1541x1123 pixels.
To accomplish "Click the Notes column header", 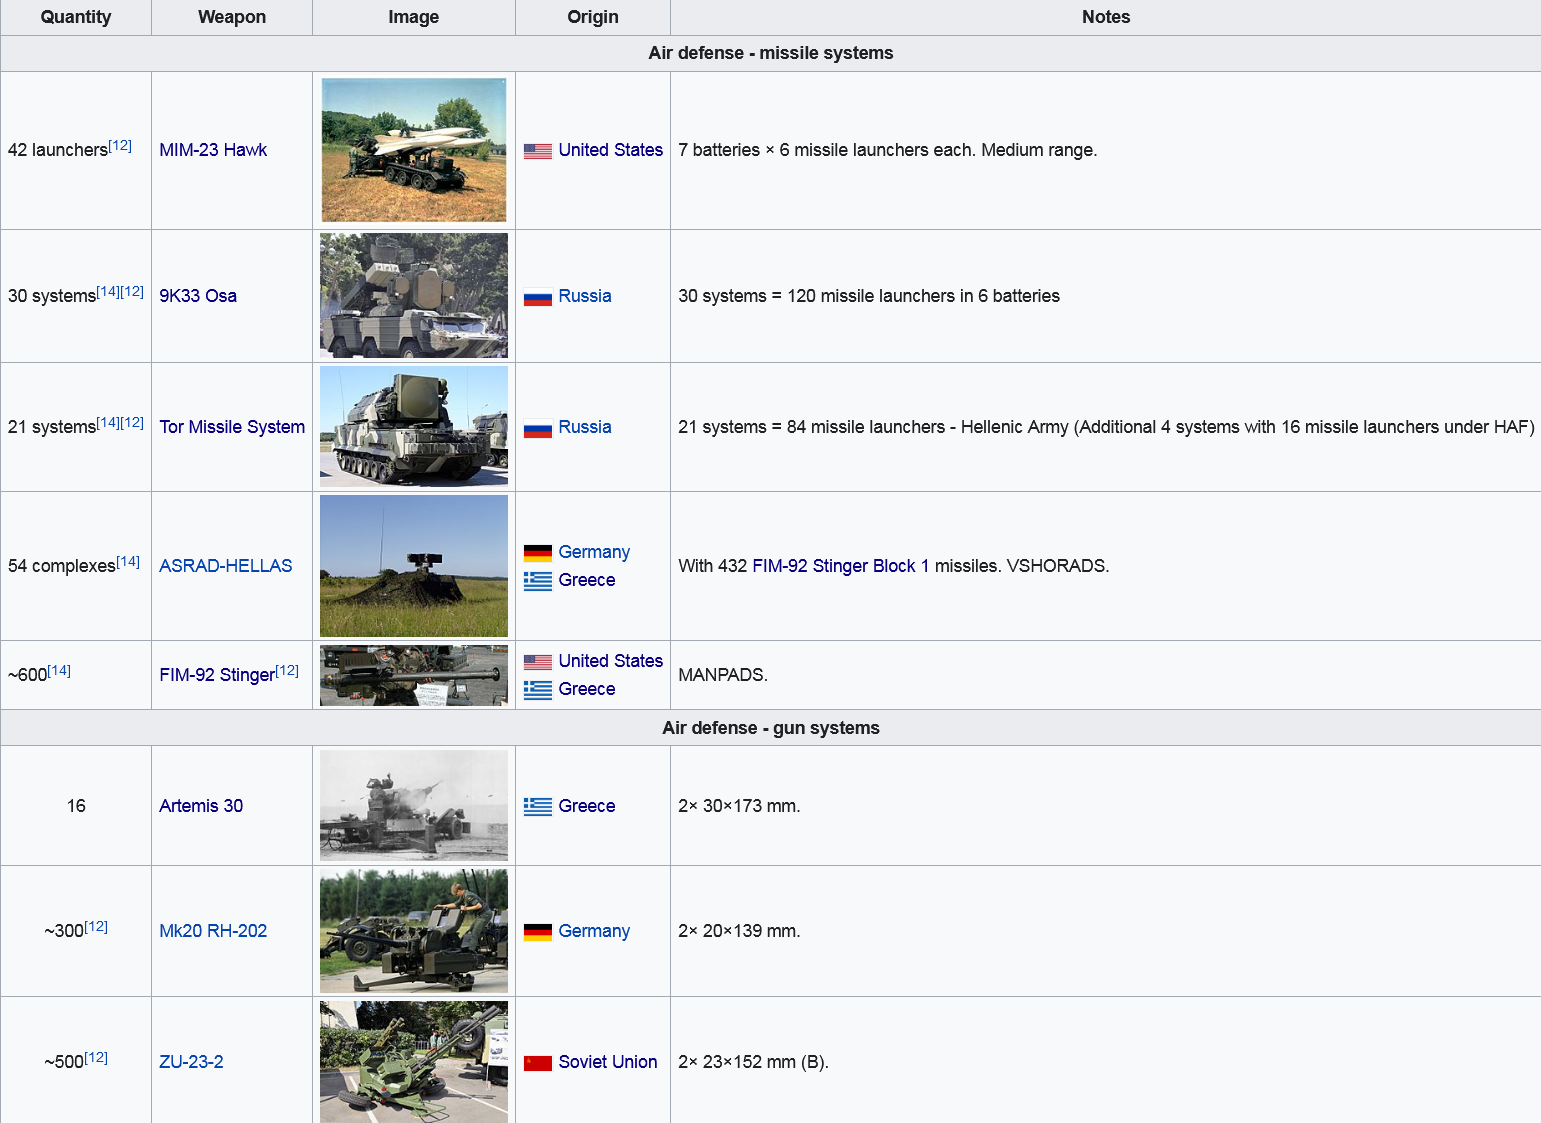I will [1106, 17].
